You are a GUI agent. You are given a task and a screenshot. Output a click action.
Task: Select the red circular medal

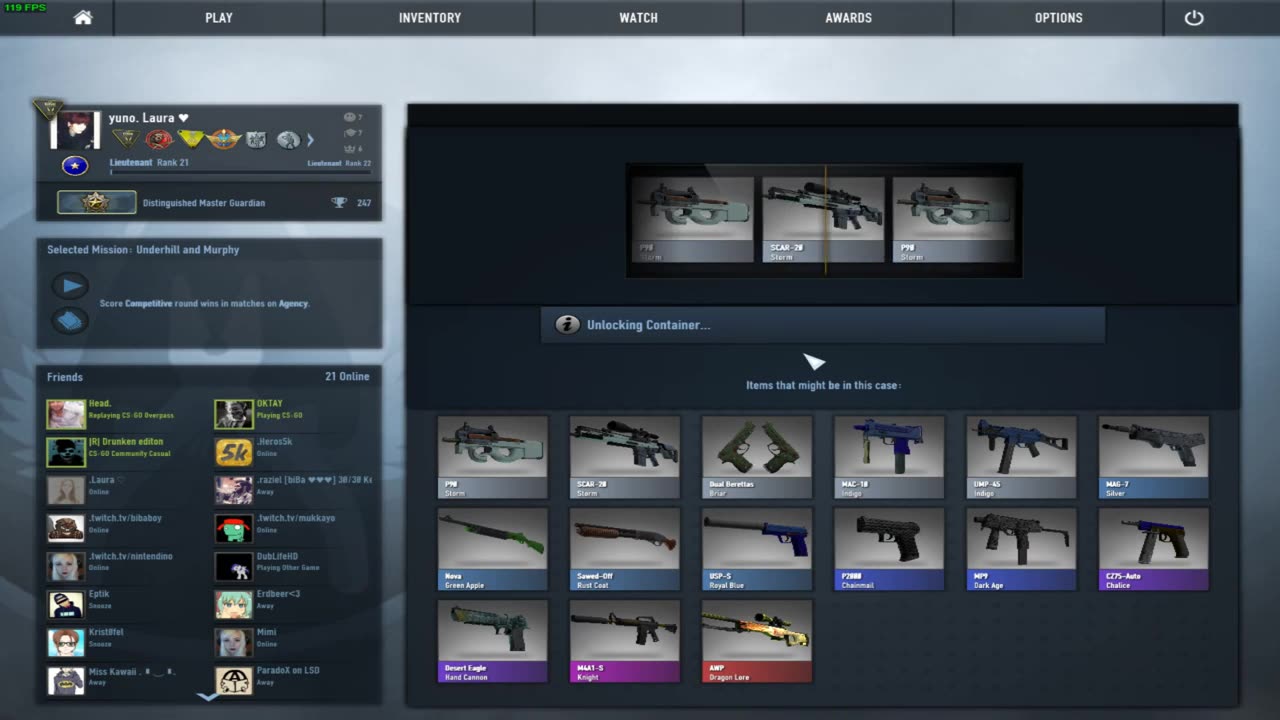pyautogui.click(x=159, y=140)
